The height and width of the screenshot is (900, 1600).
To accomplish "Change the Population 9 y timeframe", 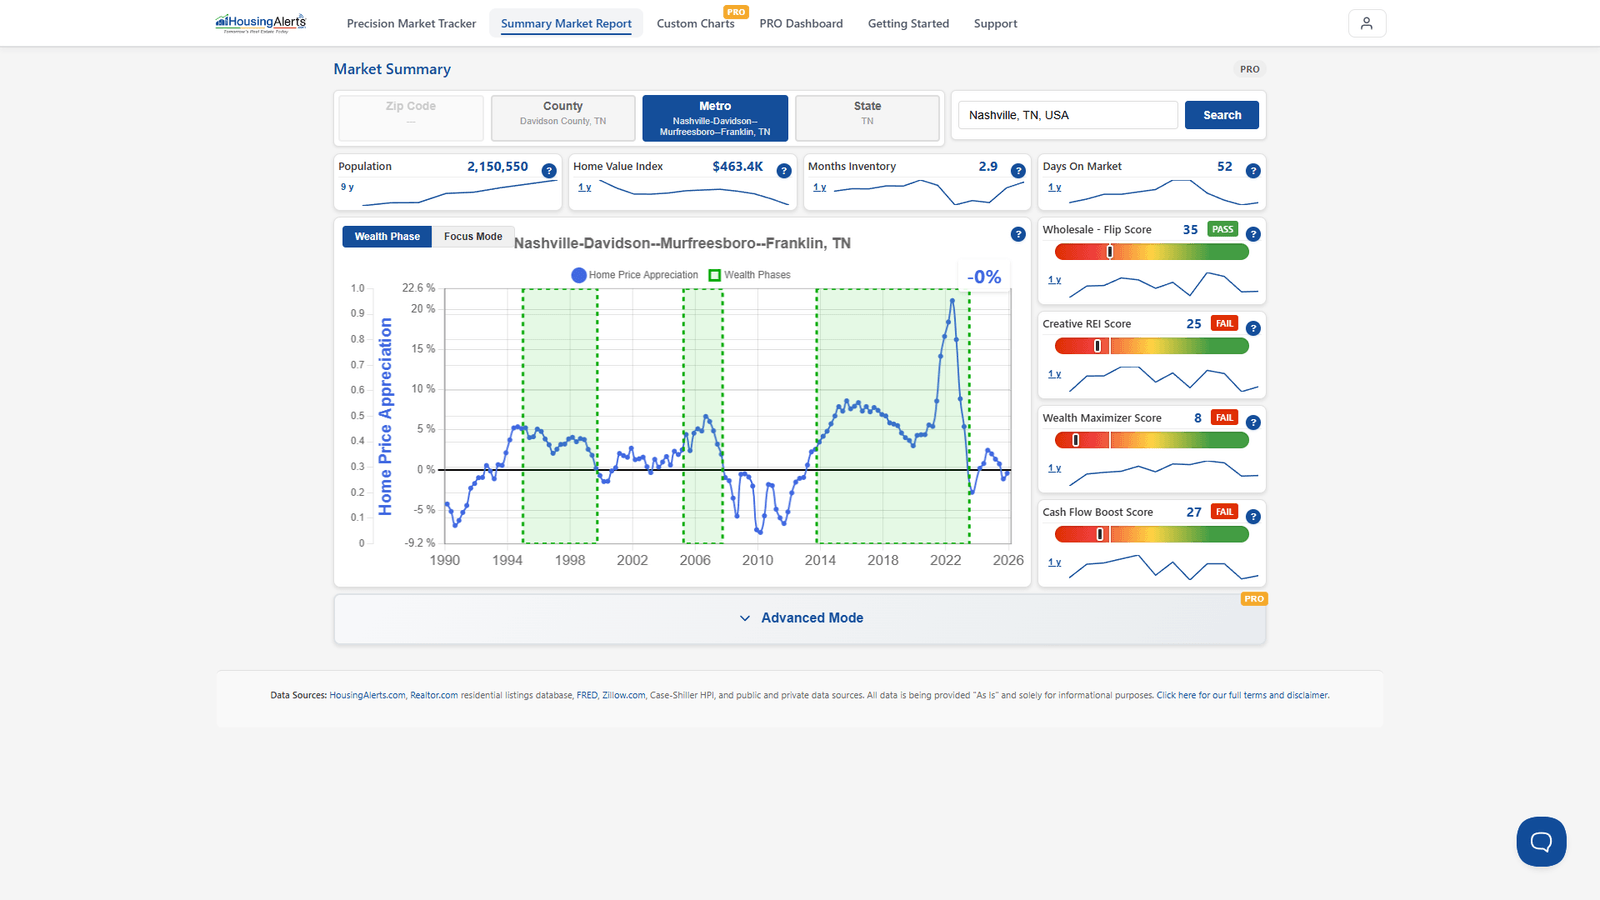I will (347, 187).
